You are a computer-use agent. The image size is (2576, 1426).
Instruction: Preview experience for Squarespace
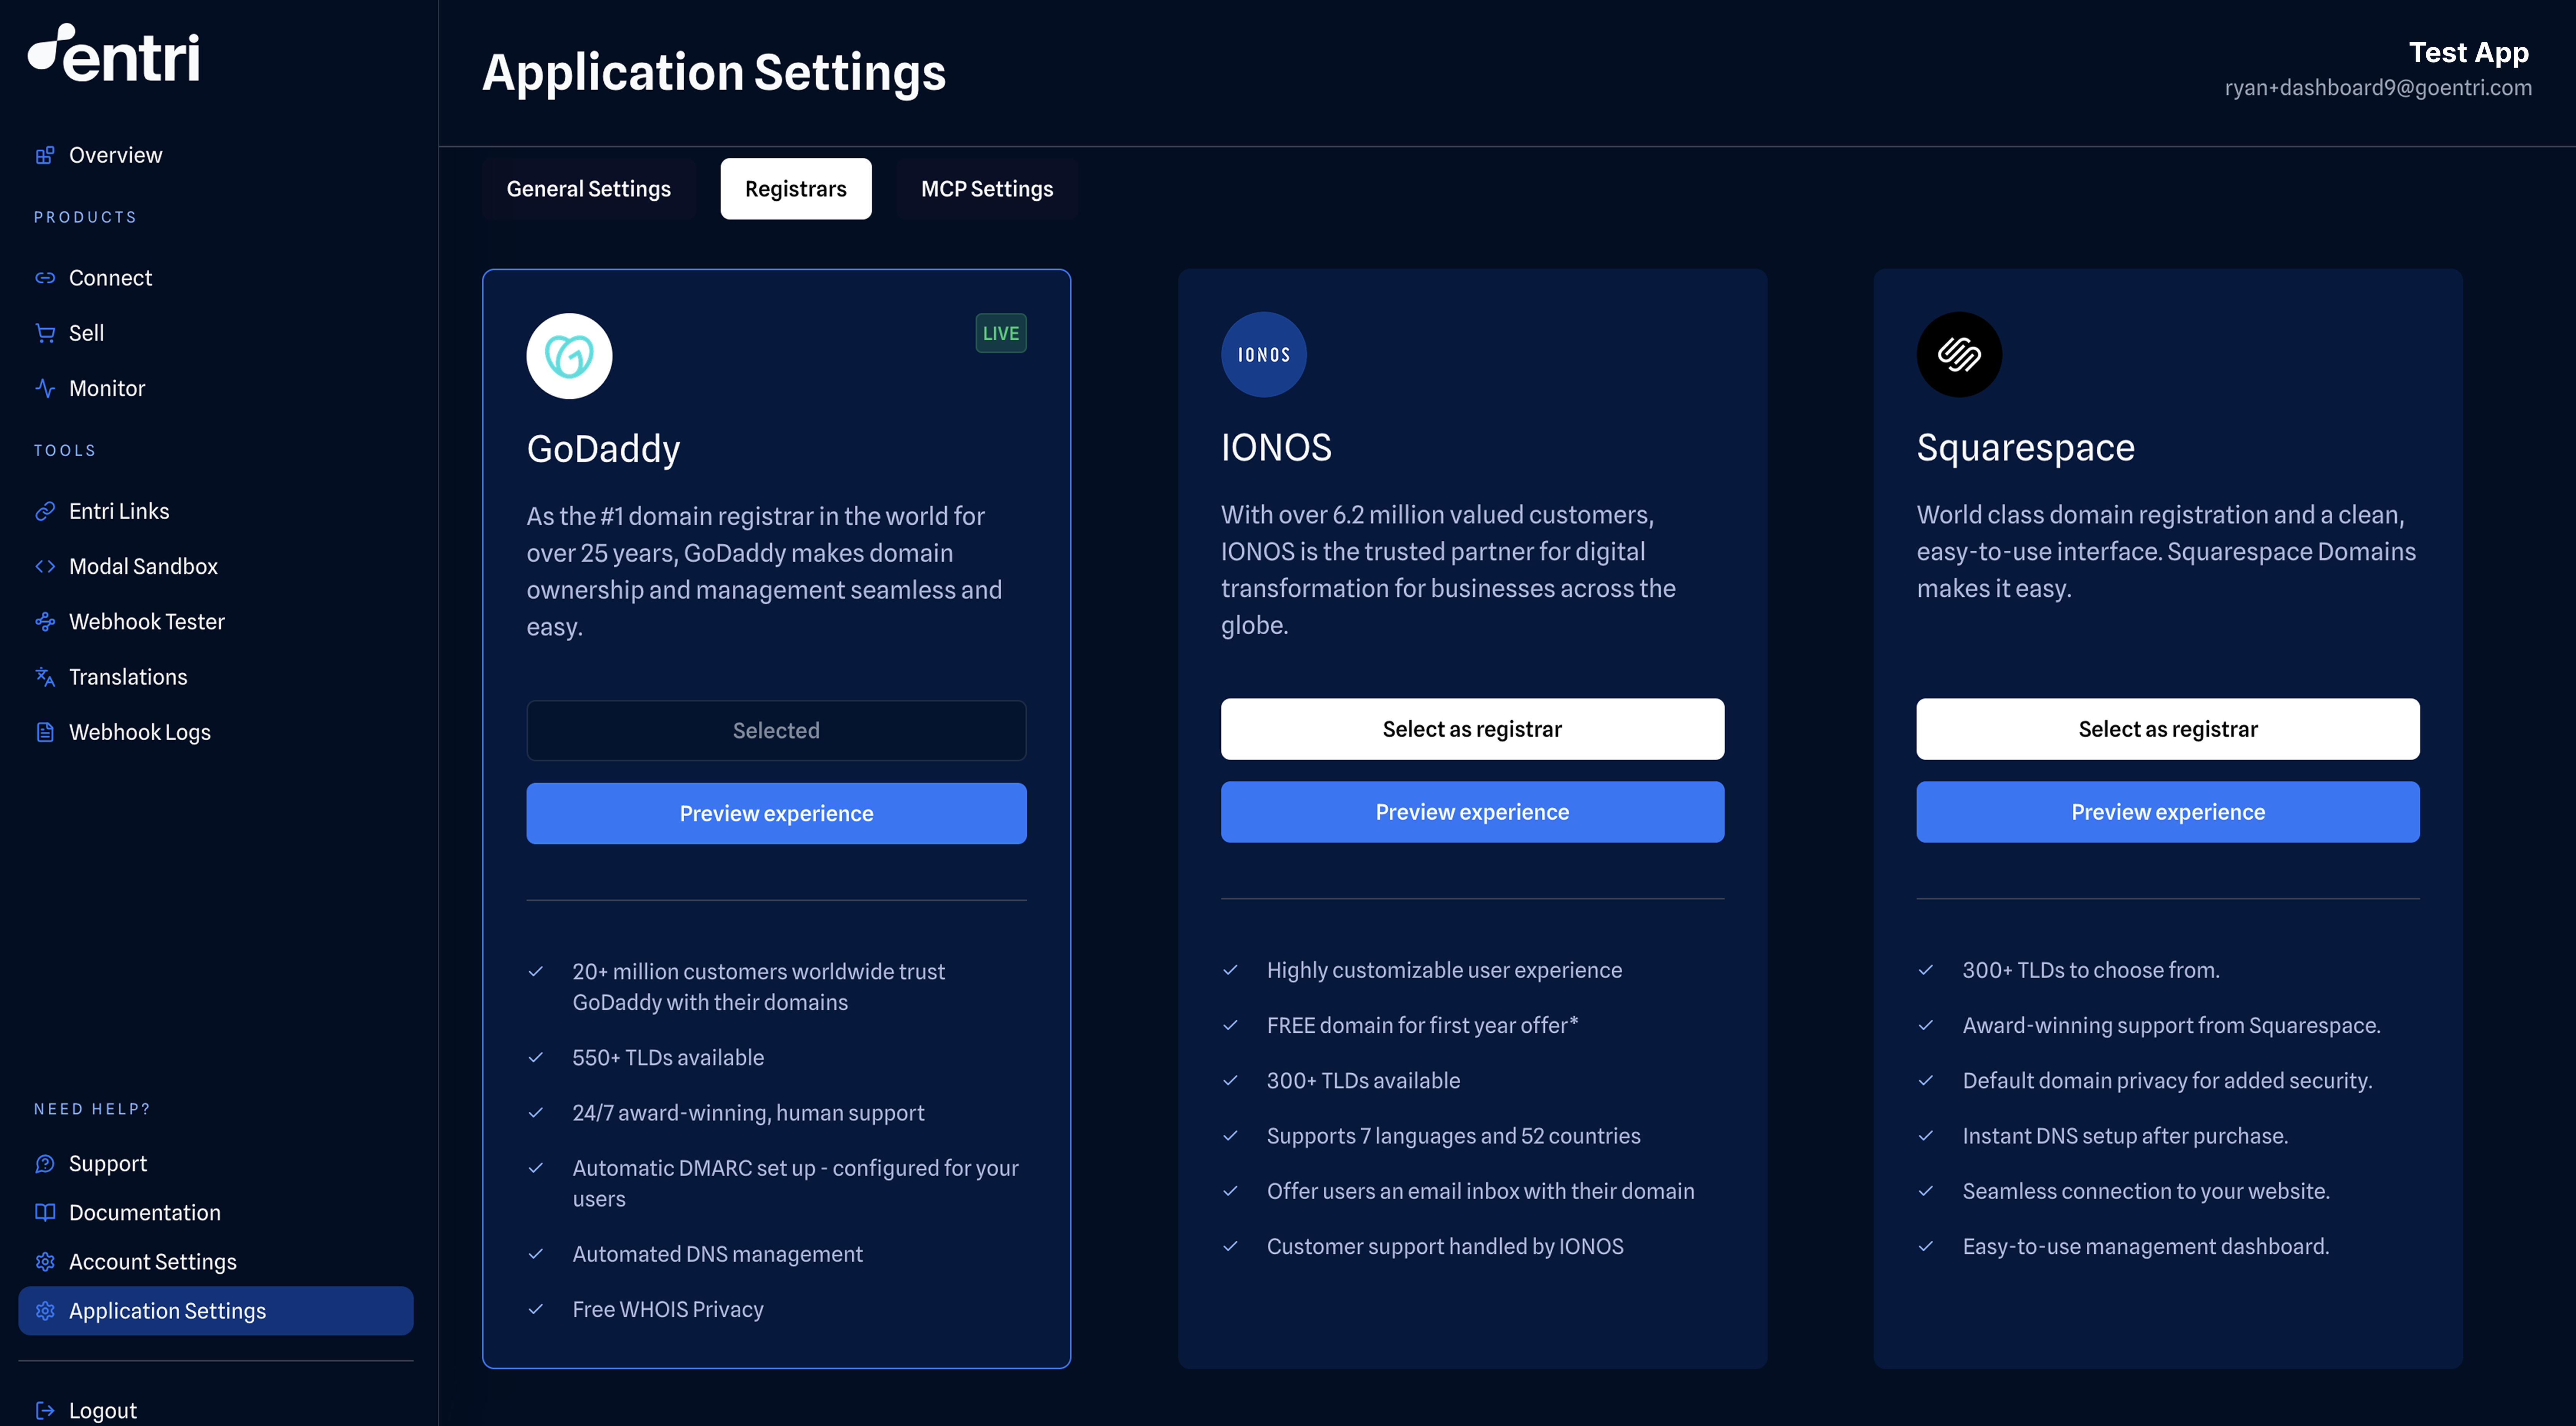click(x=2168, y=812)
